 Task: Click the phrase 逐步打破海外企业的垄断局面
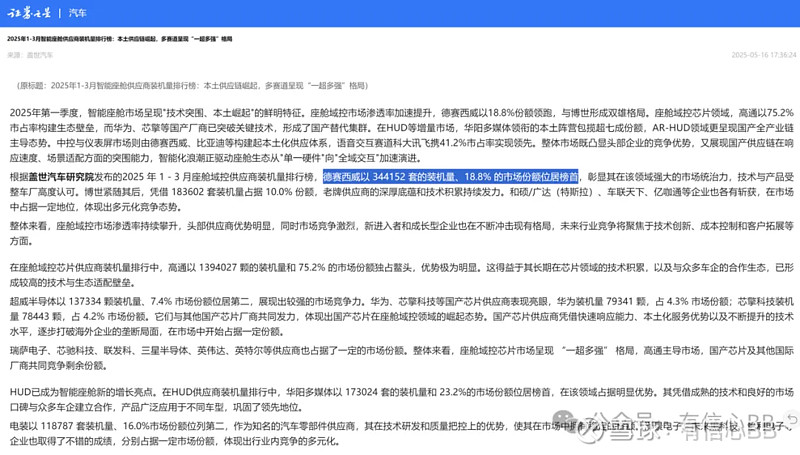point(98,332)
